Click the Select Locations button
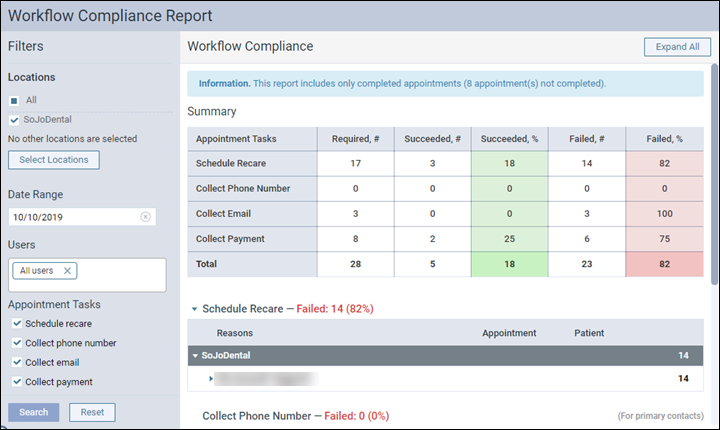Image resolution: width=720 pixels, height=430 pixels. pos(54,160)
